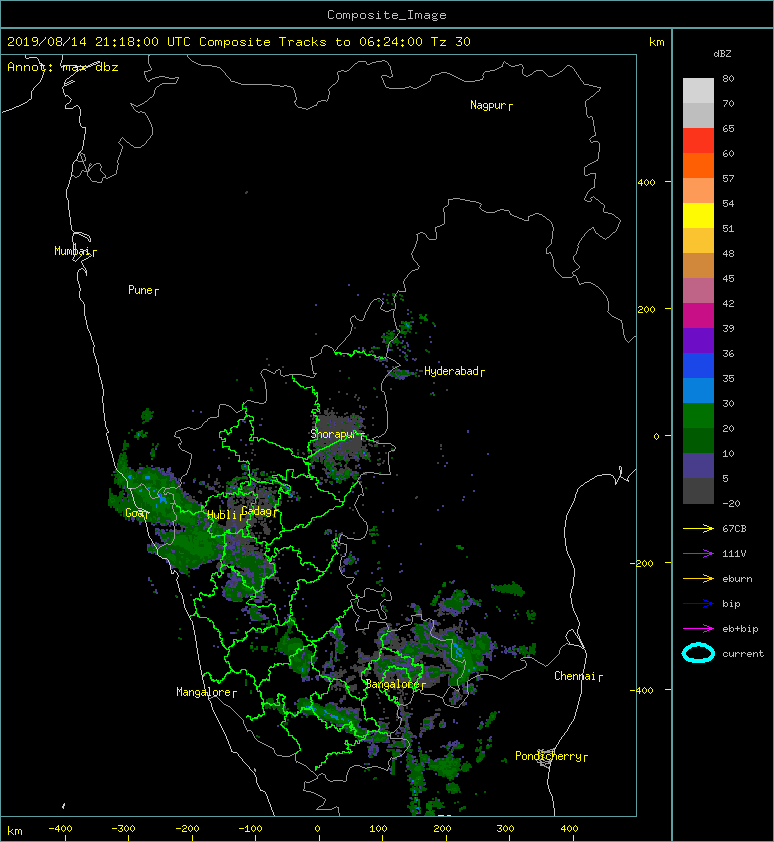Click the Gadag city label
This screenshot has height=842, width=774.
click(x=257, y=511)
